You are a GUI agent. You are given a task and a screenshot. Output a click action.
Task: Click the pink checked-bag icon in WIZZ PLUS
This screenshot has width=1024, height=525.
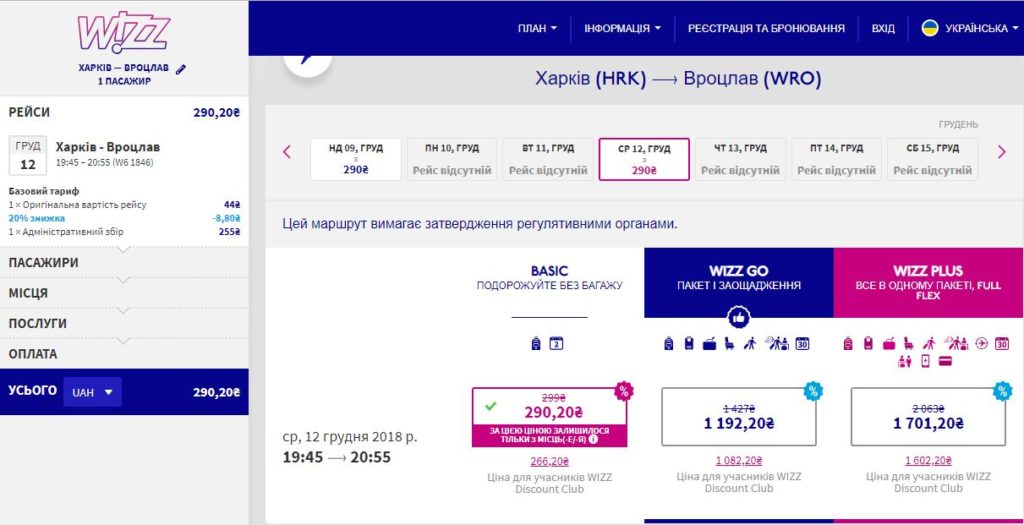coord(868,343)
